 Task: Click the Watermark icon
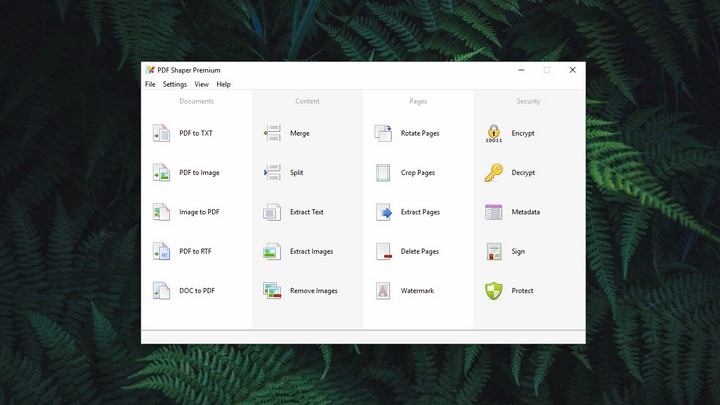click(383, 291)
